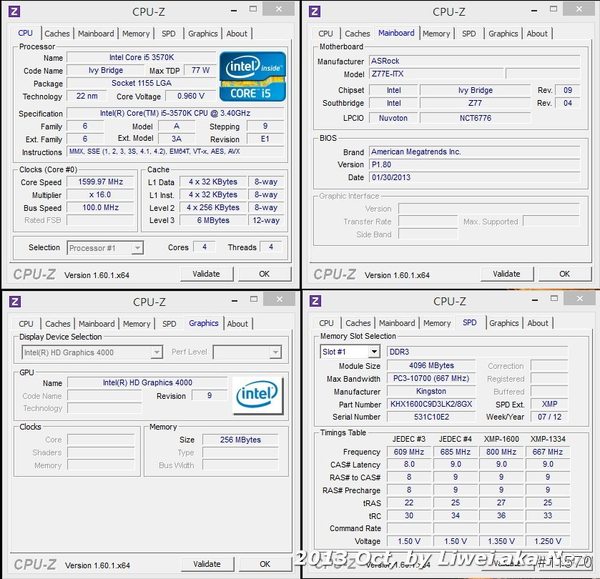The width and height of the screenshot is (600, 579).
Task: Click Instructions field MMX, SSE list
Action: point(175,152)
